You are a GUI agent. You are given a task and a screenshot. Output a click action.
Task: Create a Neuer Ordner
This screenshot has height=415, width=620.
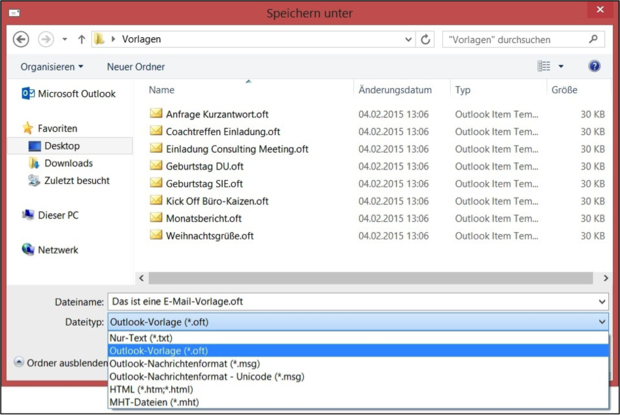(136, 67)
